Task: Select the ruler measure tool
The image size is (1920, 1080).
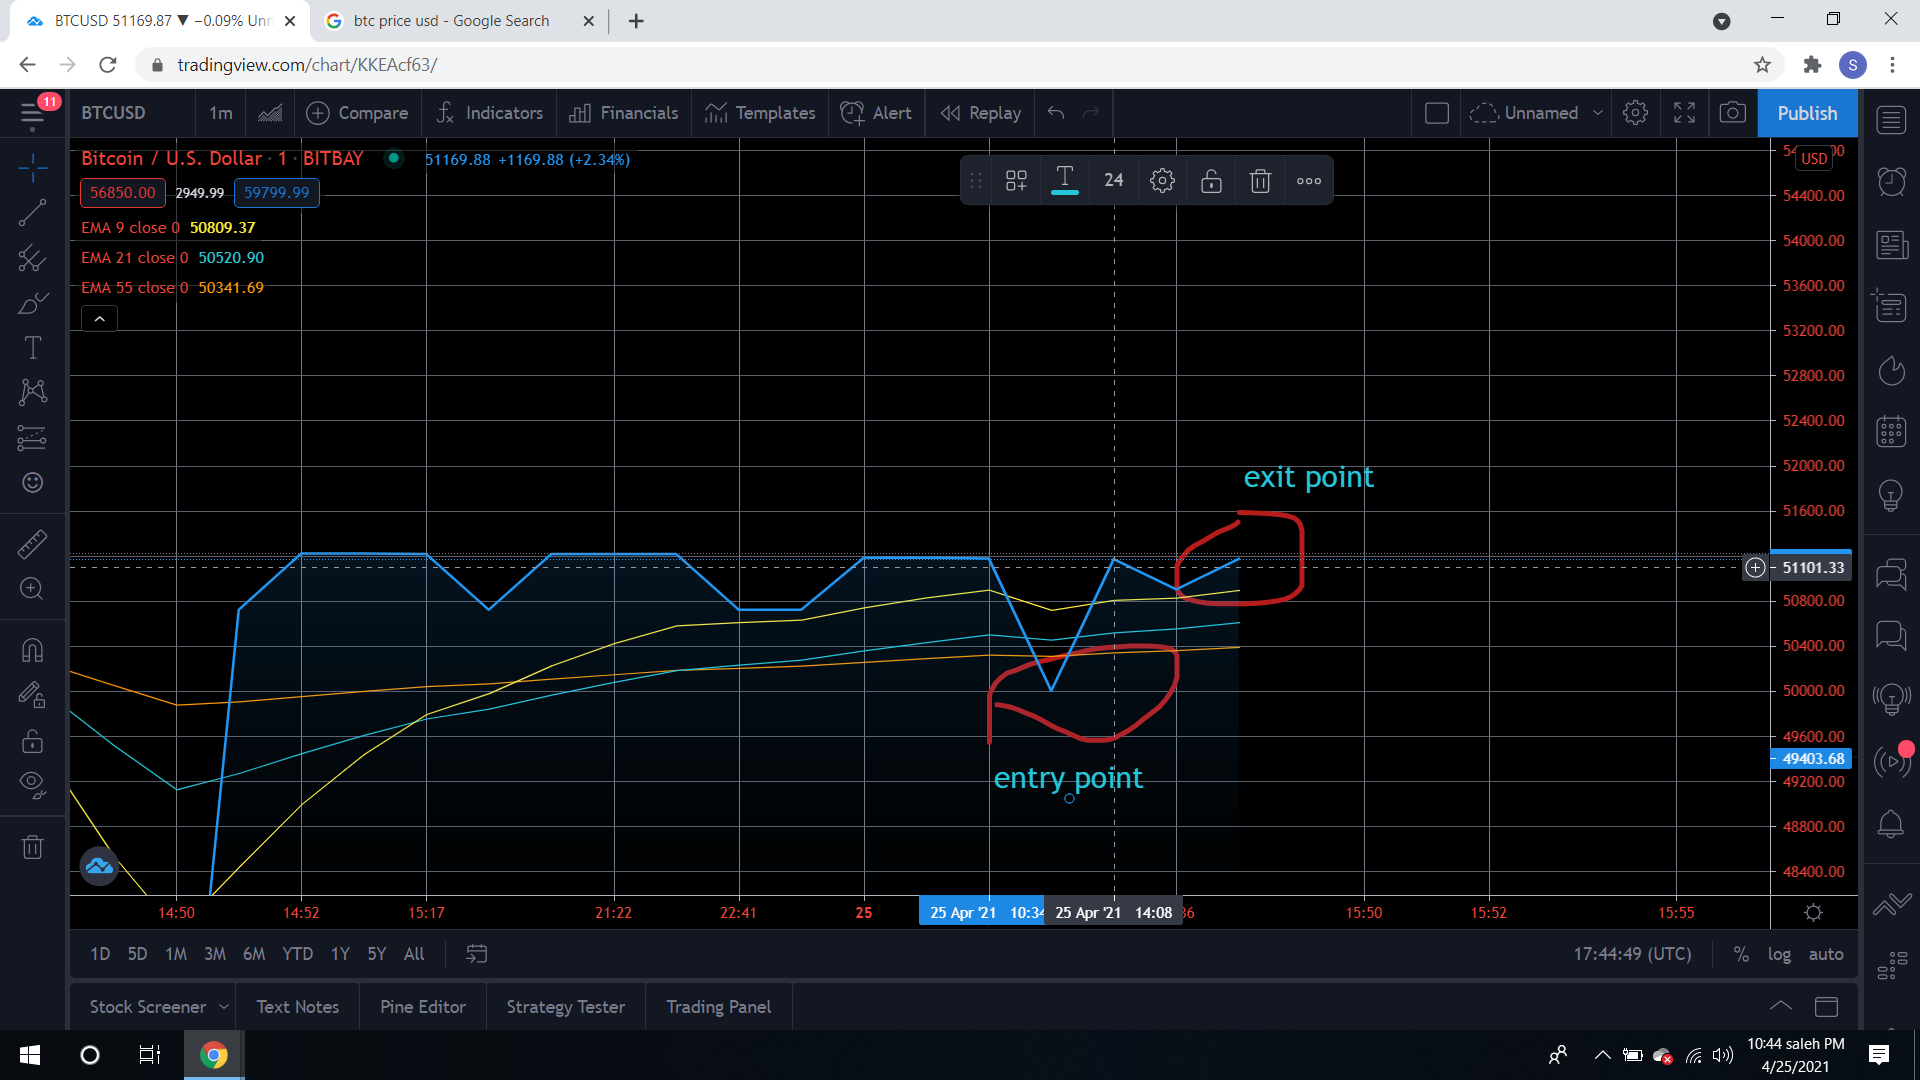Action: (32, 544)
